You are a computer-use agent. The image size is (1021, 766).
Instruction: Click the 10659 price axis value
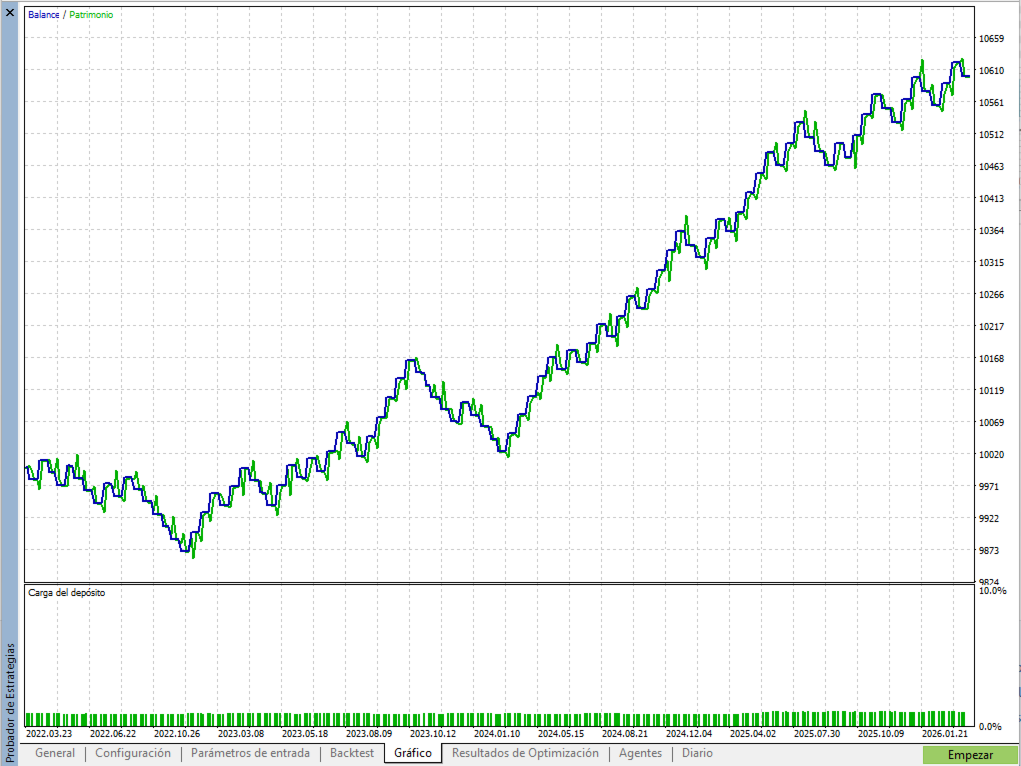tap(991, 38)
